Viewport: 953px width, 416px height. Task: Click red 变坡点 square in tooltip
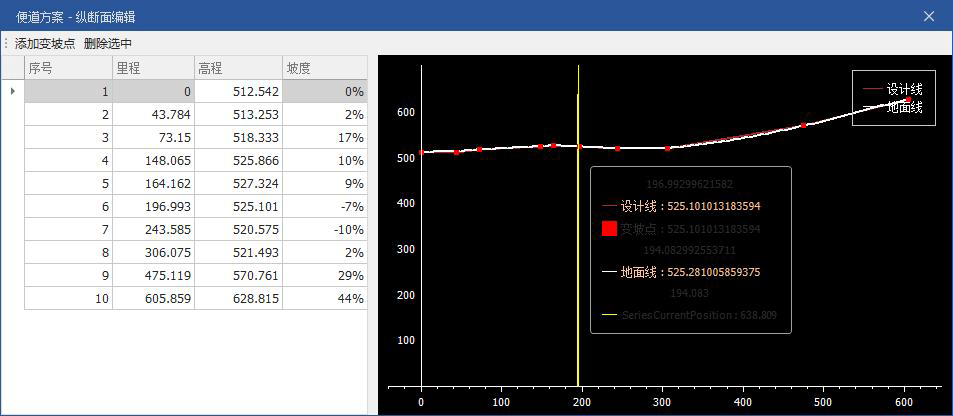pyautogui.click(x=610, y=229)
